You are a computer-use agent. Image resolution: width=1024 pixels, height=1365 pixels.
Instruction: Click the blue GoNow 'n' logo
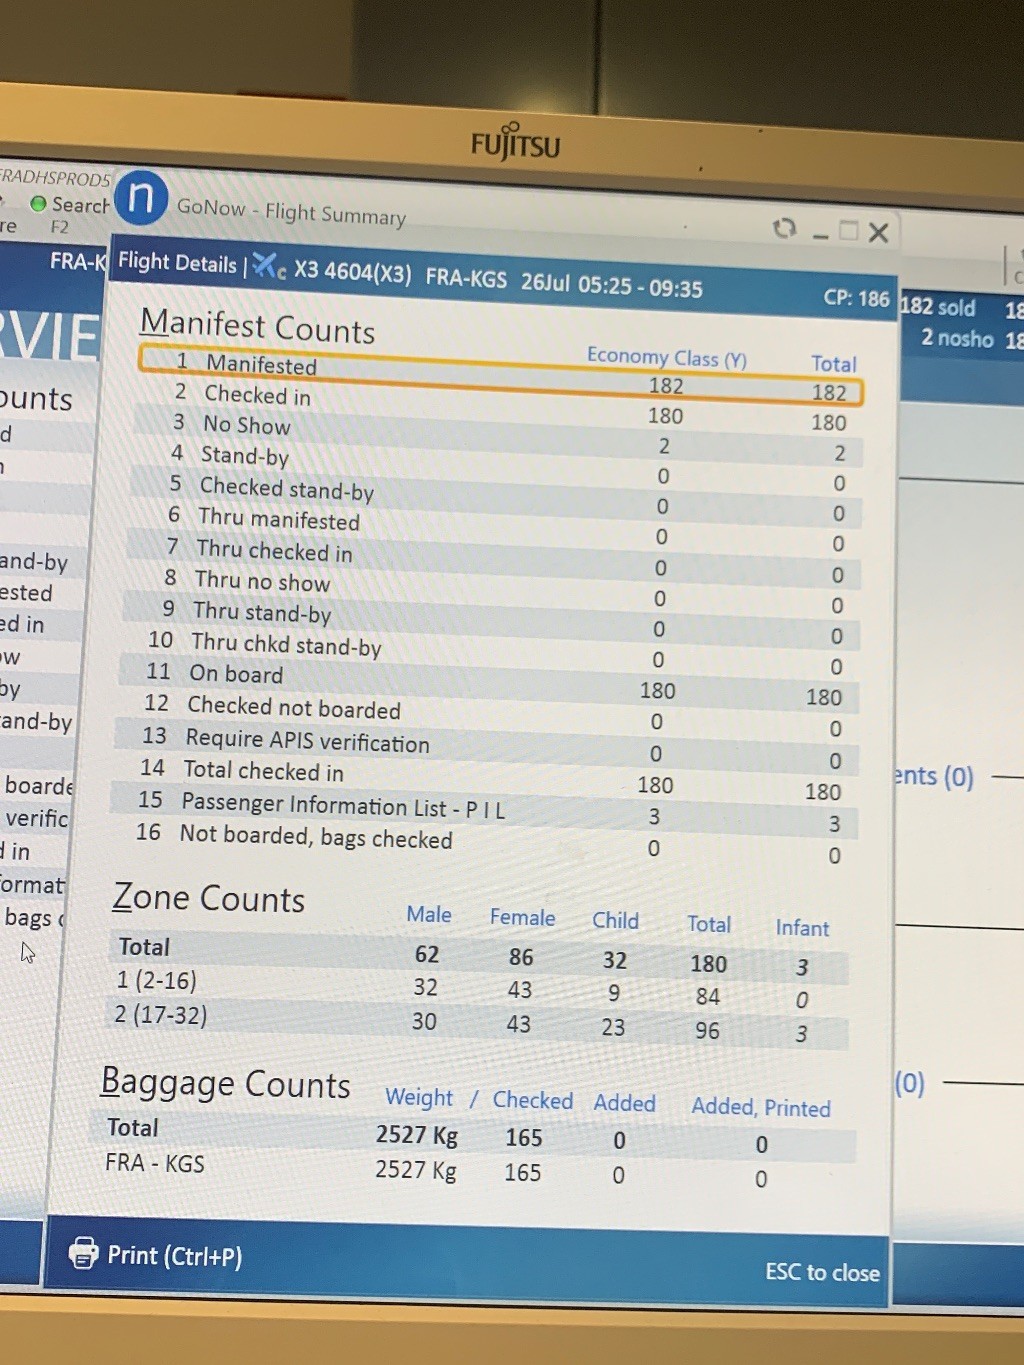point(141,197)
